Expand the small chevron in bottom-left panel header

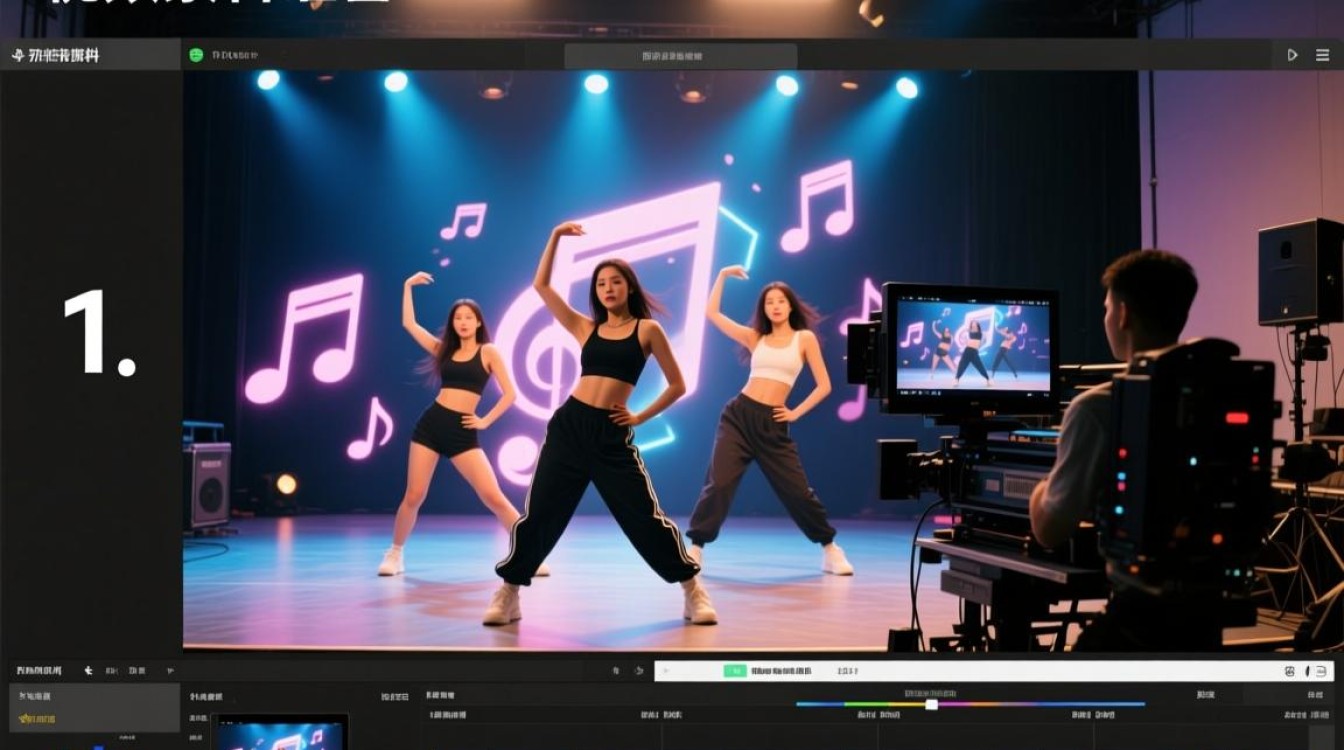coord(170,671)
